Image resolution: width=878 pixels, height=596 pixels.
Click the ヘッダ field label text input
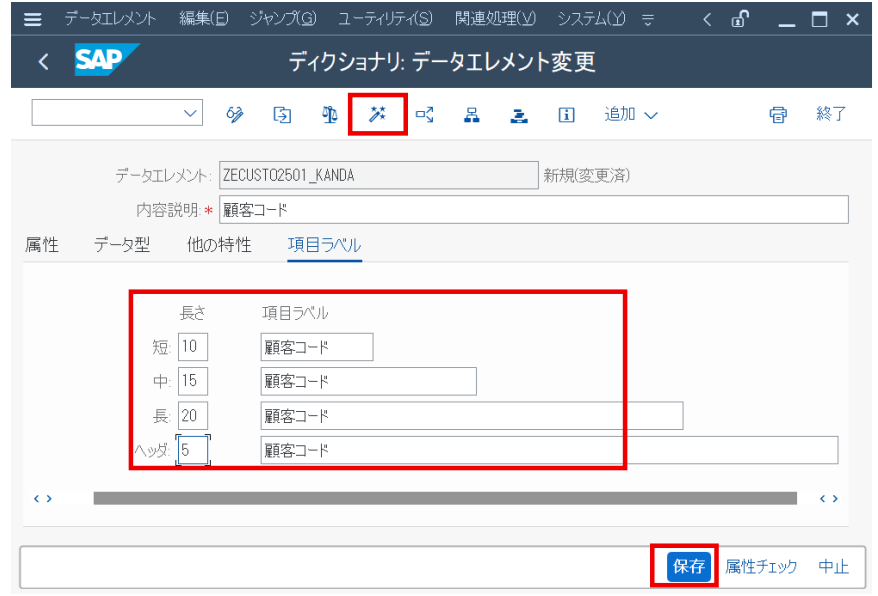549,450
